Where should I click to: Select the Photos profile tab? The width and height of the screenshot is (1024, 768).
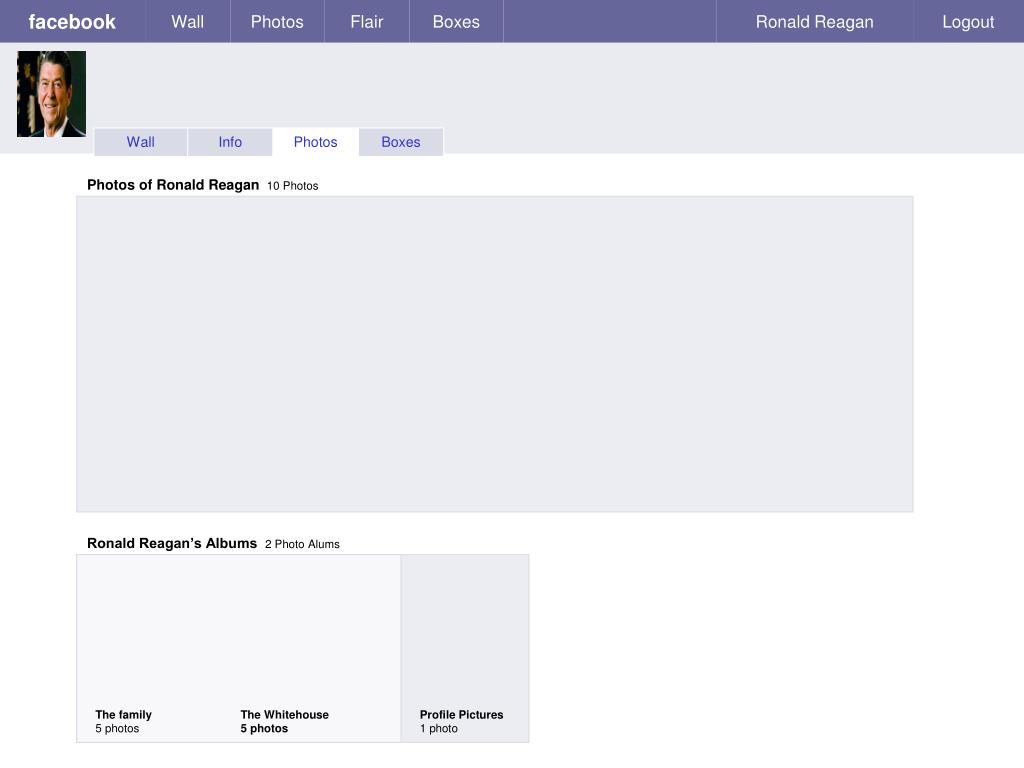tap(315, 142)
